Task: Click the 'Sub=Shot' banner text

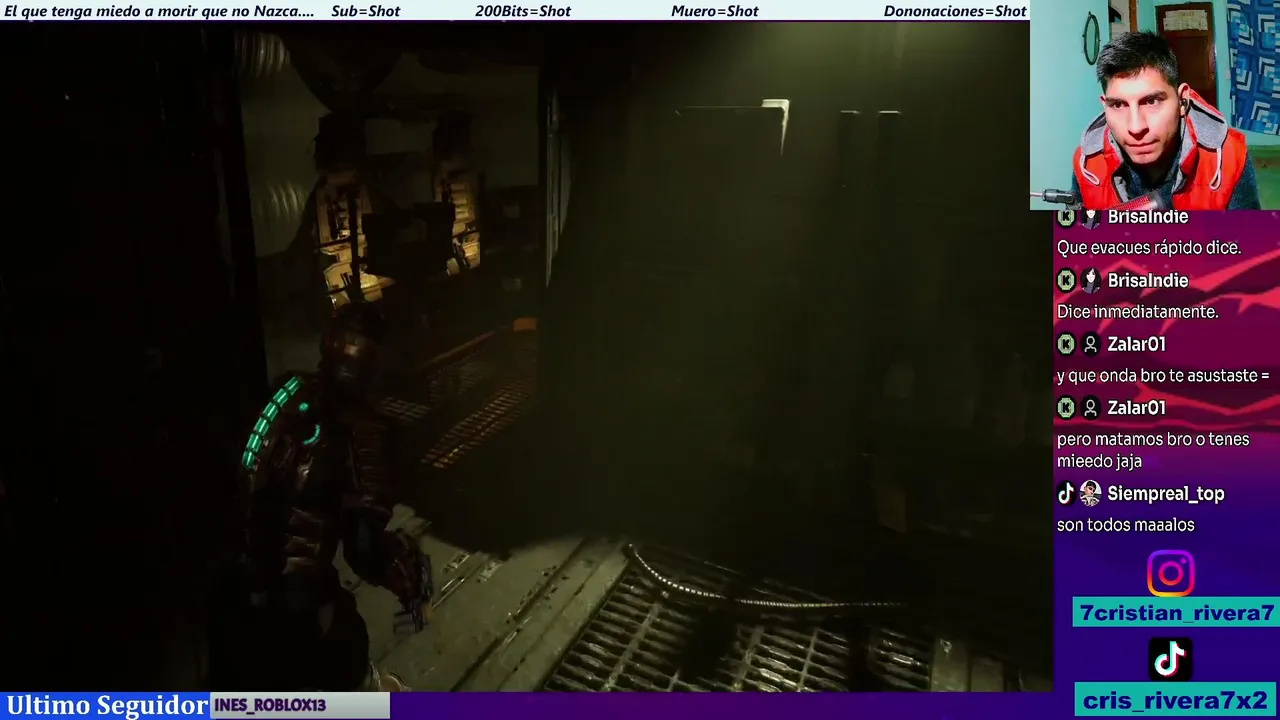Action: tap(365, 11)
